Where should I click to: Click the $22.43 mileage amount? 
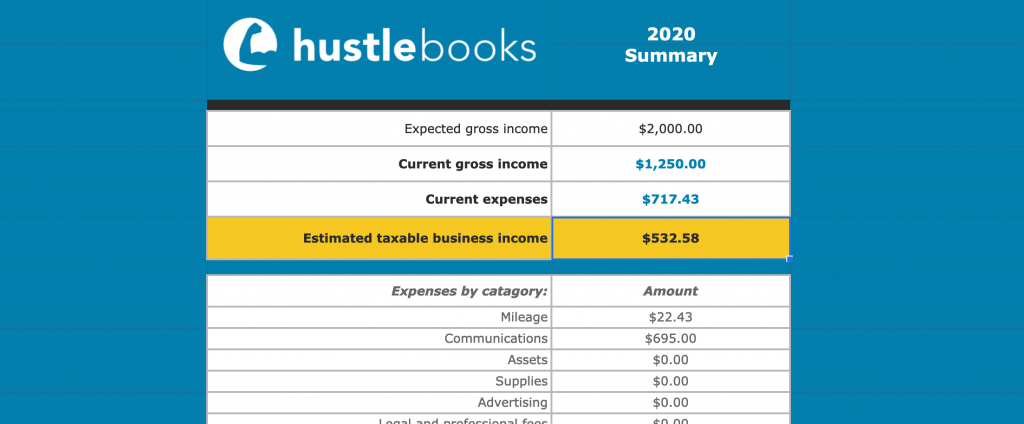tap(671, 318)
